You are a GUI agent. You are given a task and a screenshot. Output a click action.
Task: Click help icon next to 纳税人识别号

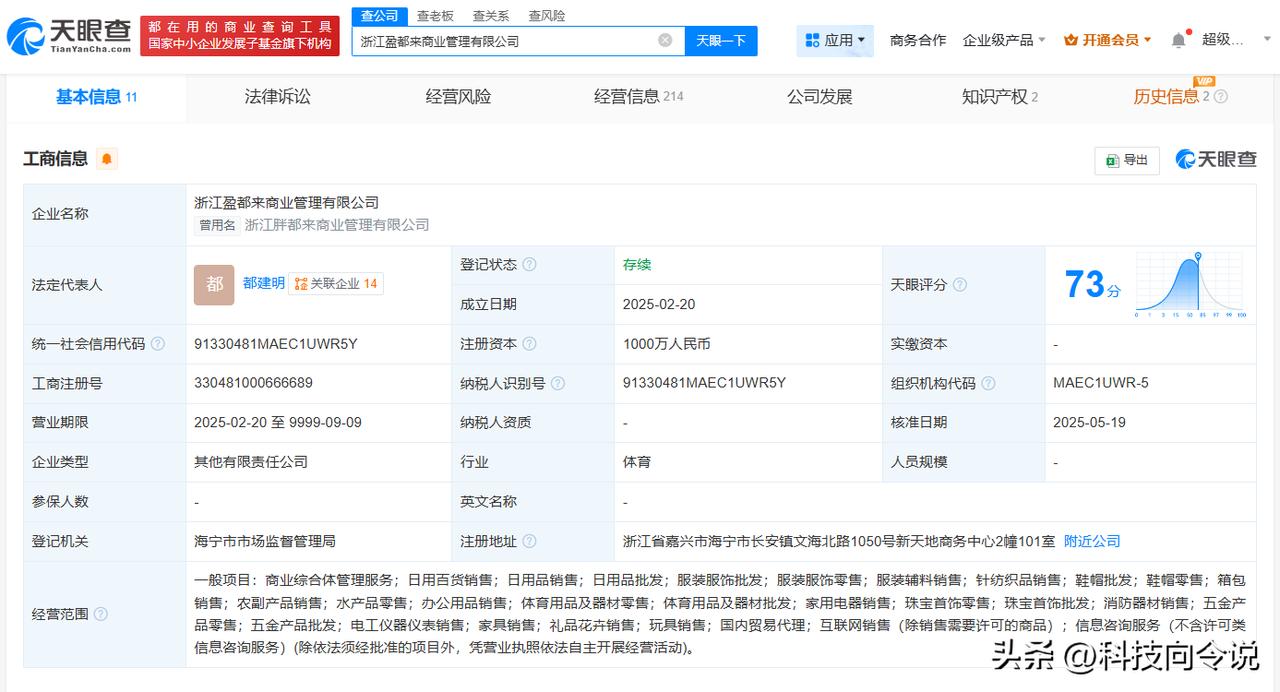click(558, 383)
